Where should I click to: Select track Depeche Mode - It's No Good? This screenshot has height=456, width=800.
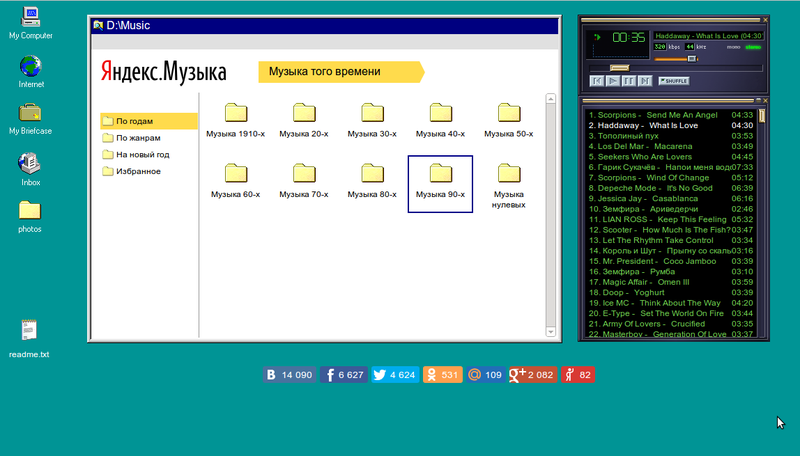pyautogui.click(x=670, y=188)
